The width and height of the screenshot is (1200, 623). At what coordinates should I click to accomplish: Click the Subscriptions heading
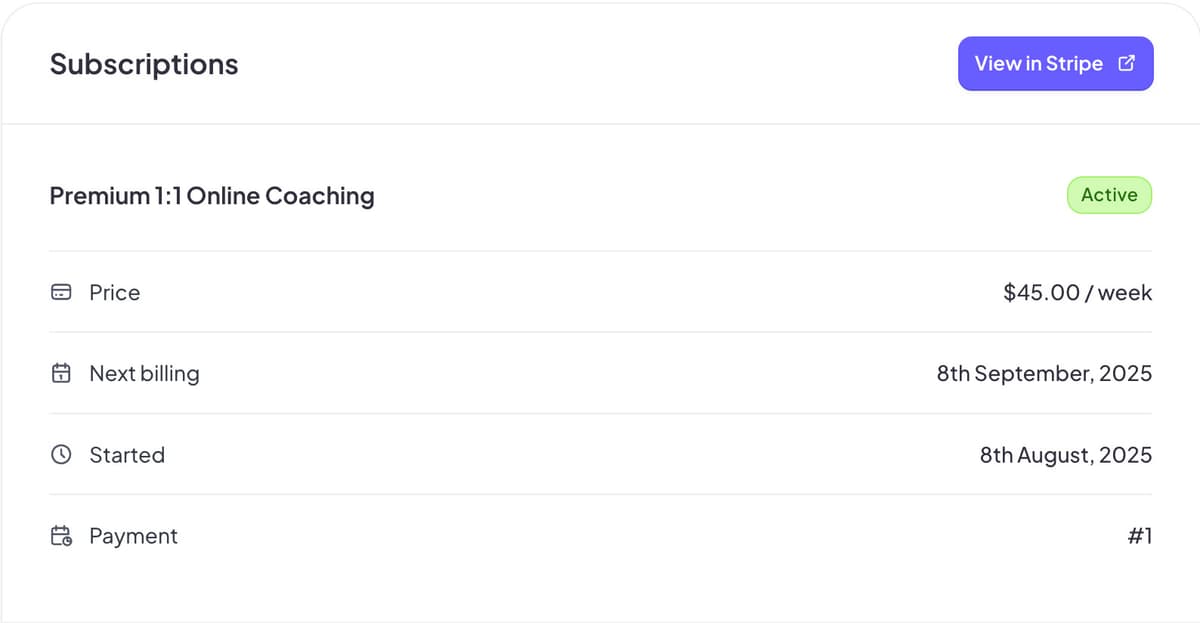point(144,64)
